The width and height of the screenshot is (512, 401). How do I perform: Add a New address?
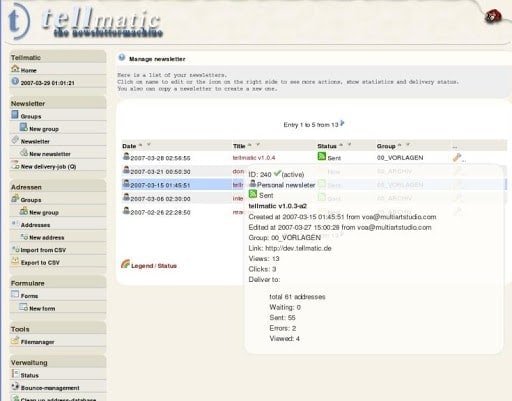coord(46,238)
